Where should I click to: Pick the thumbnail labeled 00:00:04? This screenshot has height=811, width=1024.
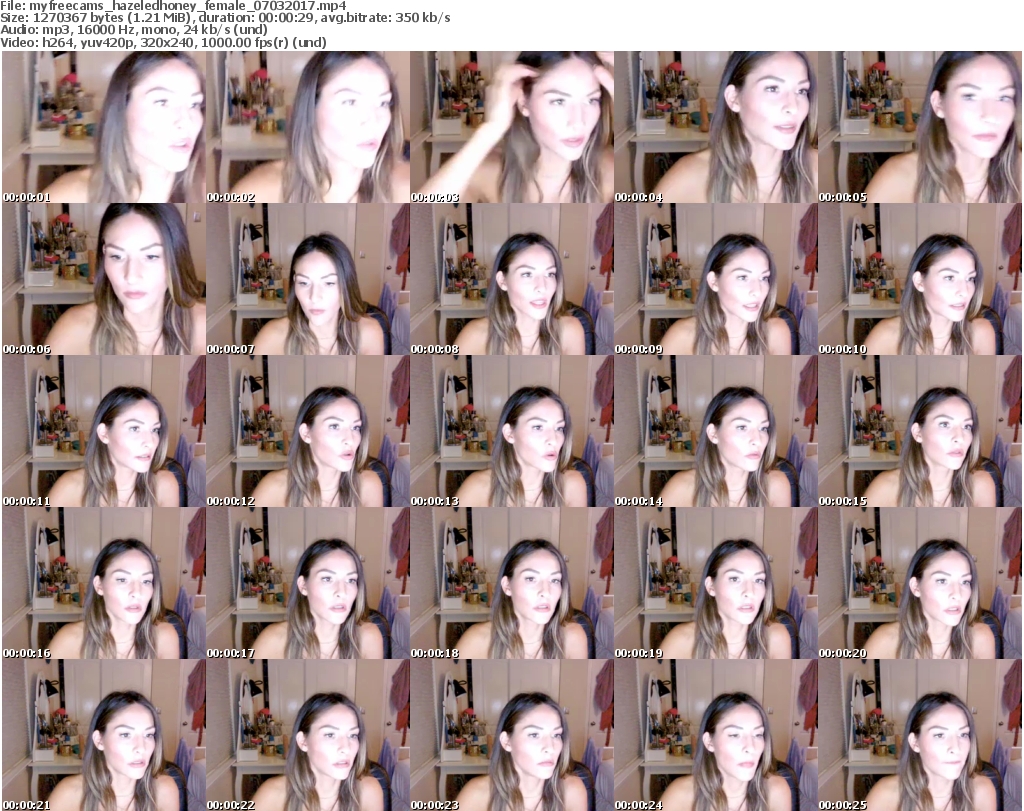click(716, 127)
